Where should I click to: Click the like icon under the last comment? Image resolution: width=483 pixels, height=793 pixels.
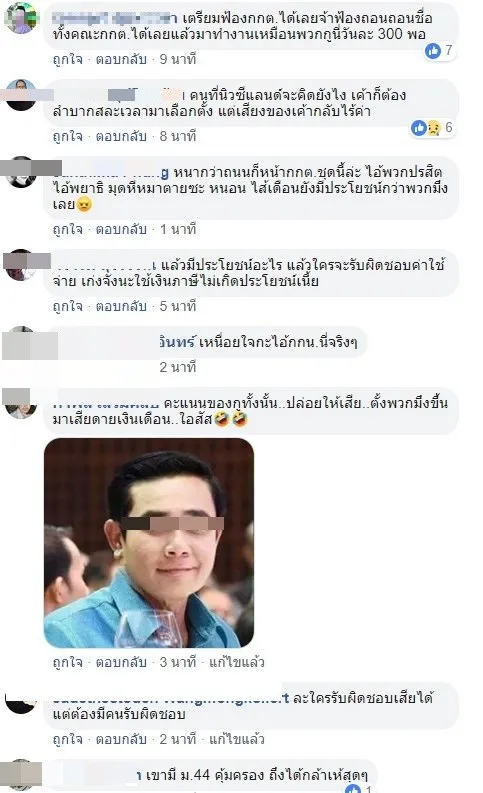353,789
